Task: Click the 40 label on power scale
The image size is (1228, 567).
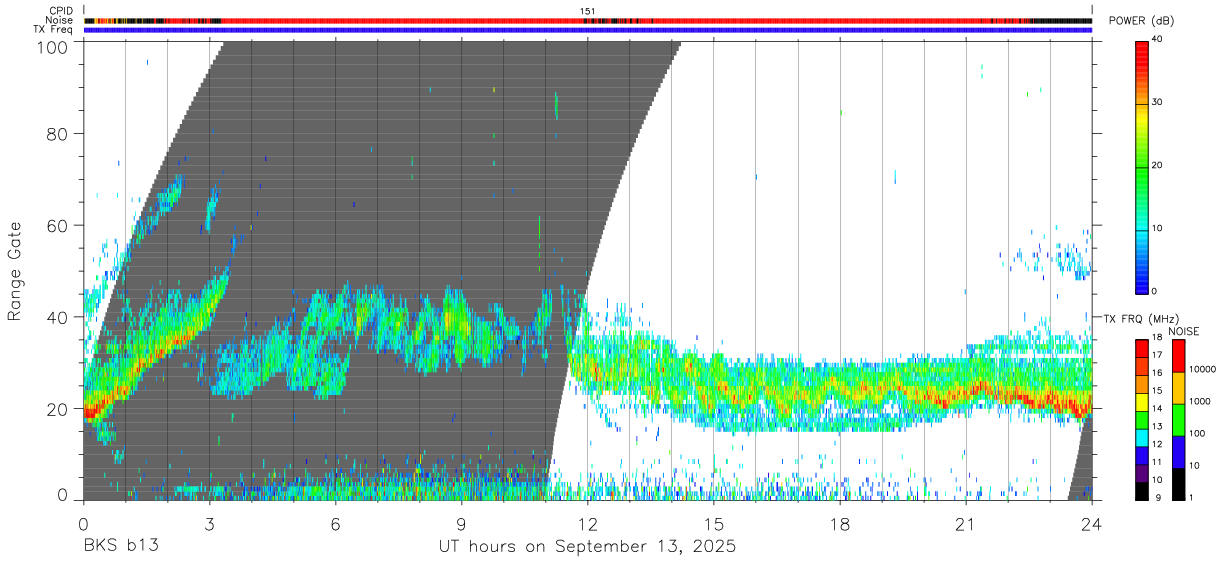Action: point(1158,40)
